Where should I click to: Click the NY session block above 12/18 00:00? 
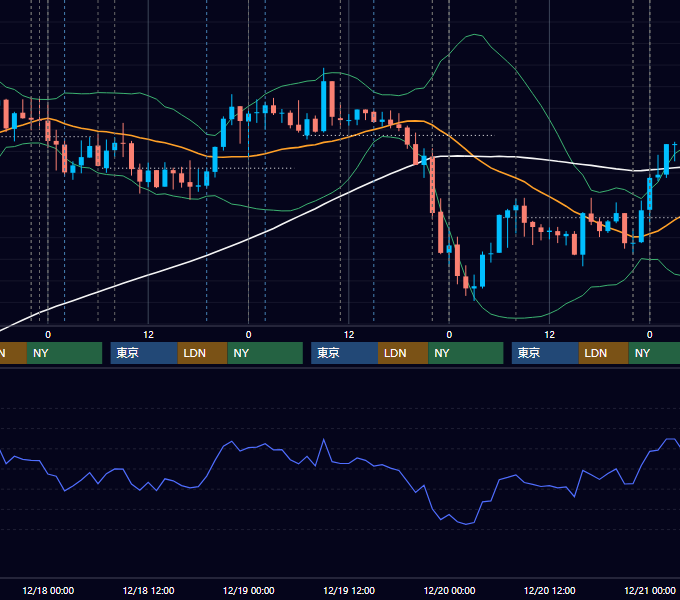pyautogui.click(x=64, y=353)
